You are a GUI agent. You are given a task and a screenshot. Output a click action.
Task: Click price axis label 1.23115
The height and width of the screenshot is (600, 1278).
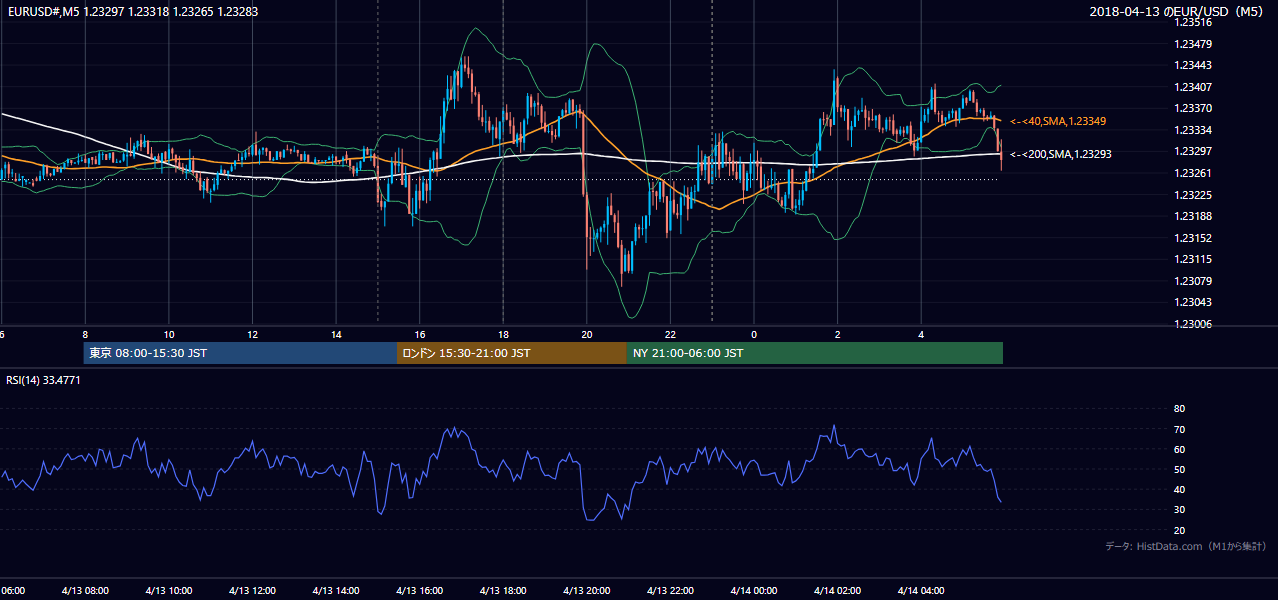point(1193,259)
